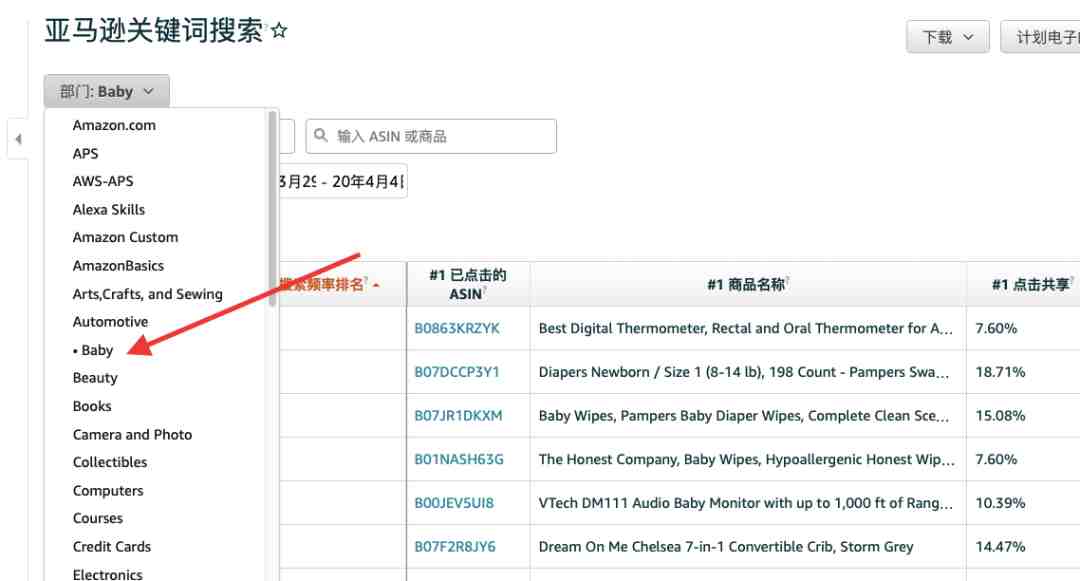Choose Credit Cards department
The image size is (1080, 581).
coord(112,547)
